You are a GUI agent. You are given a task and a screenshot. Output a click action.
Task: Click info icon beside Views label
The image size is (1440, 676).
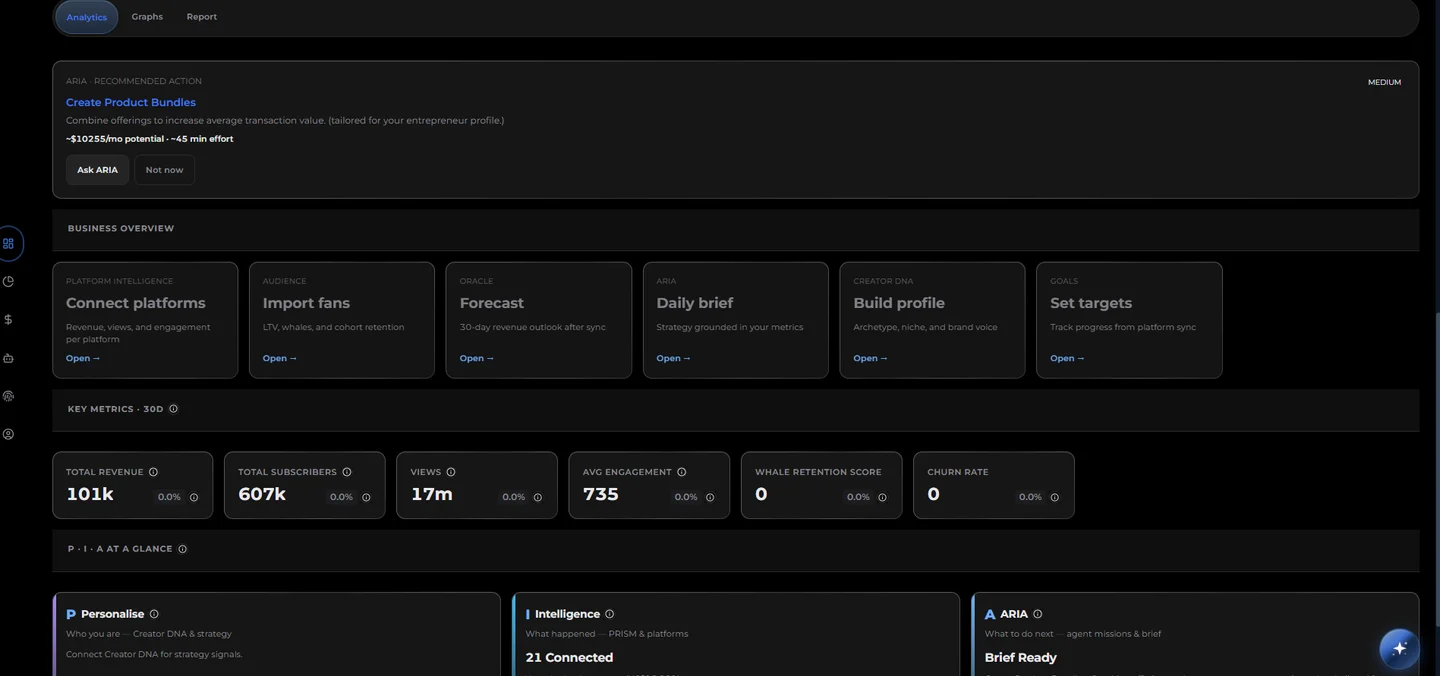[451, 472]
